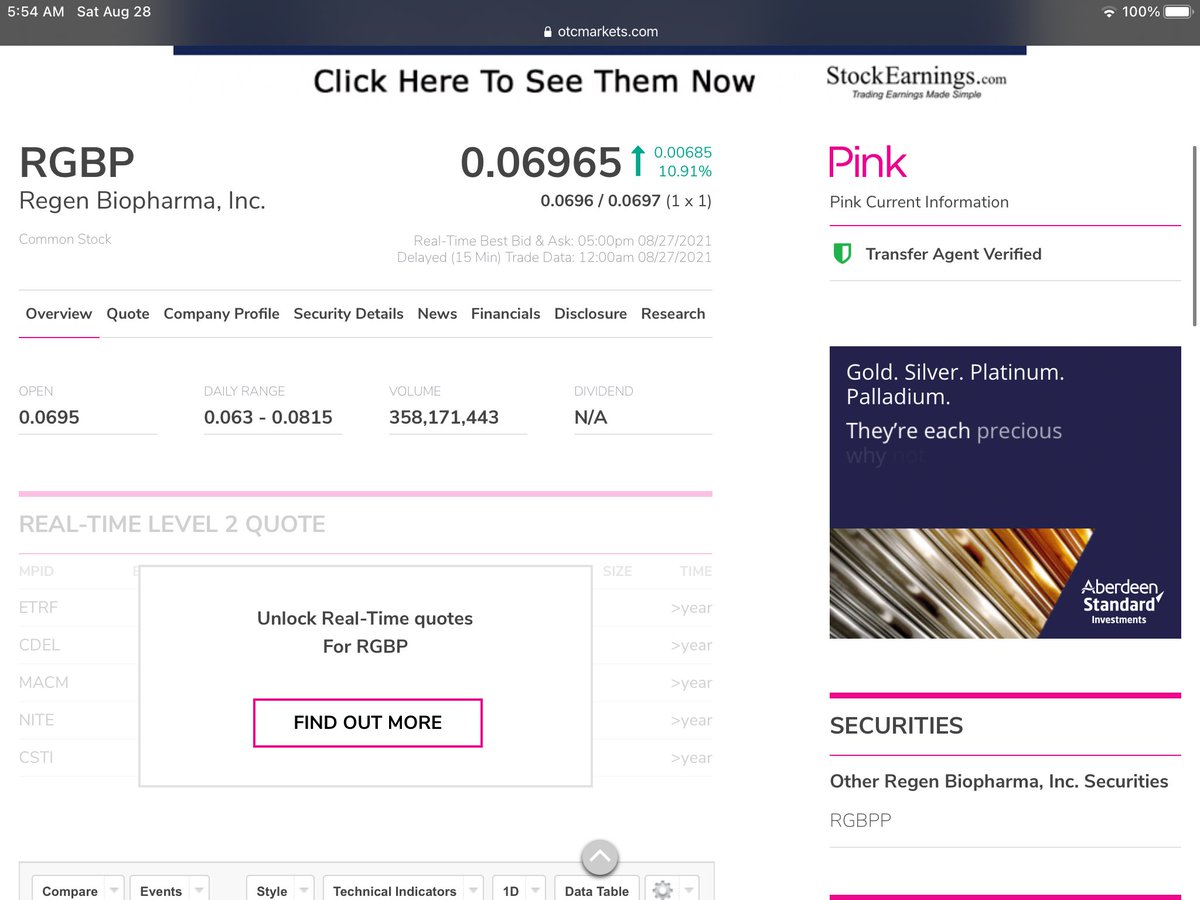Open the RGBPP security link
This screenshot has width=1200, height=900.
860,821
